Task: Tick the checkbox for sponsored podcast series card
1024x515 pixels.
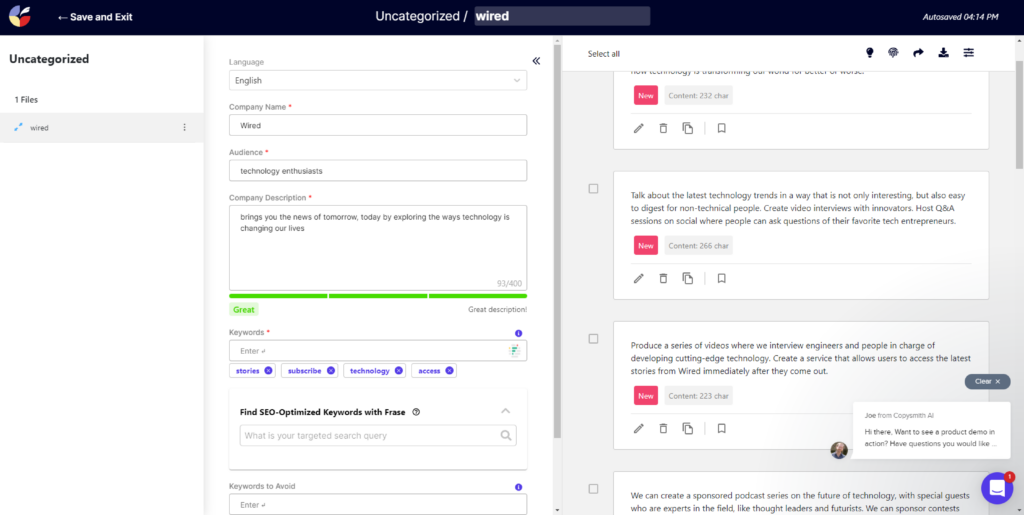Action: pos(593,489)
